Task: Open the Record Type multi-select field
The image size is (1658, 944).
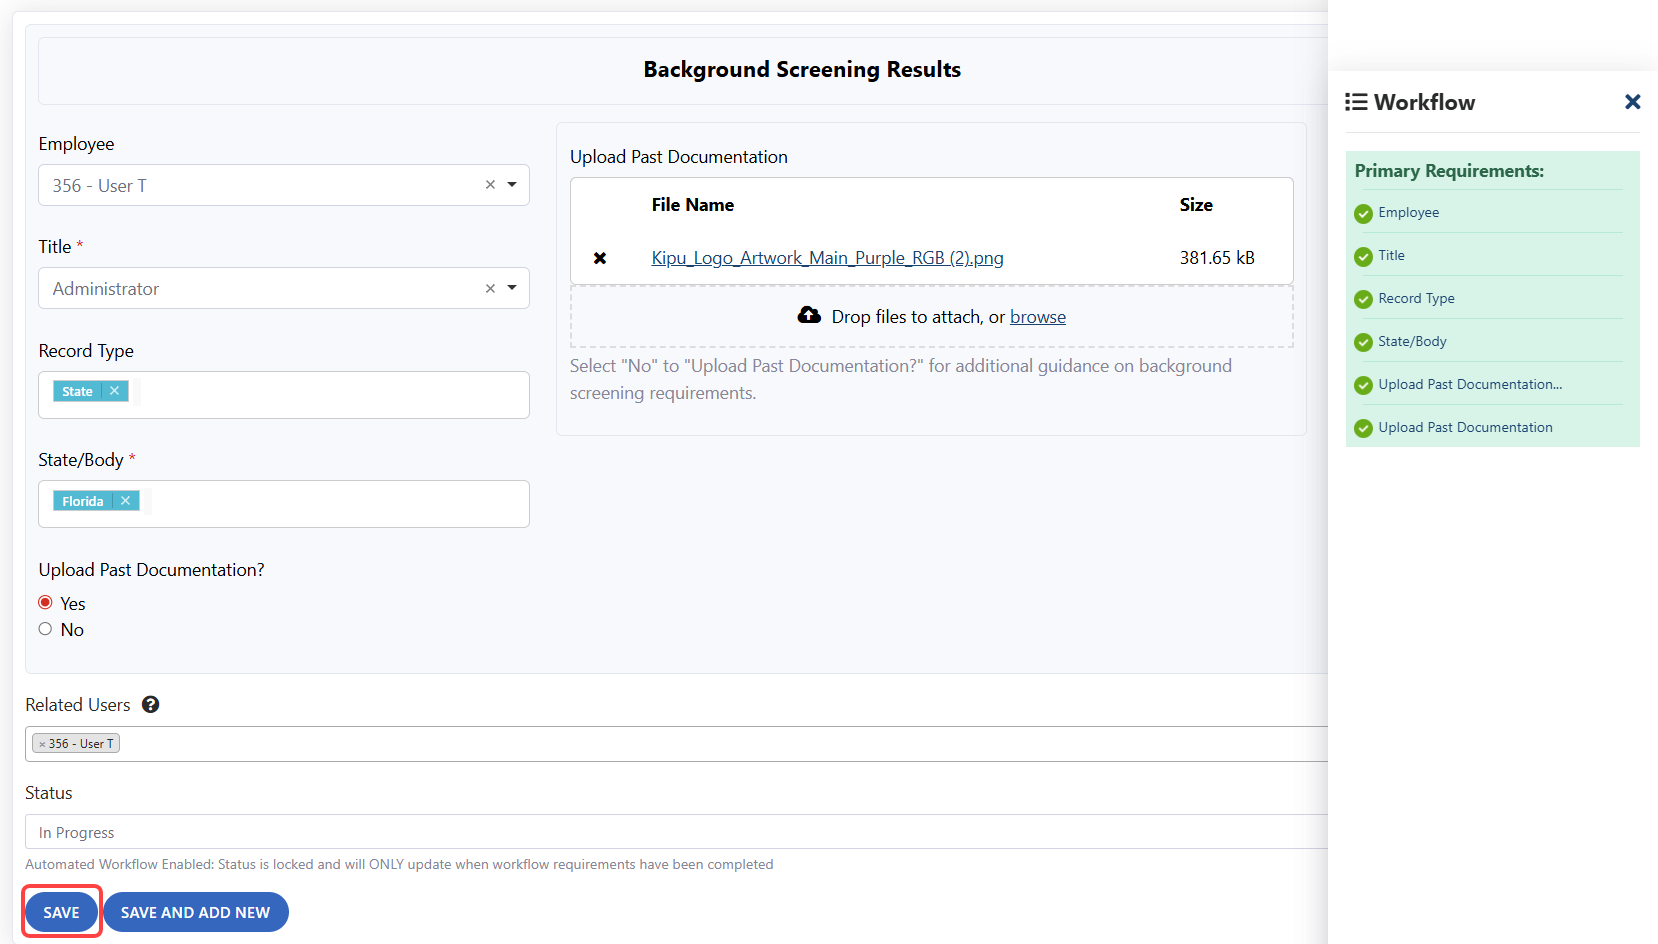Action: point(330,395)
